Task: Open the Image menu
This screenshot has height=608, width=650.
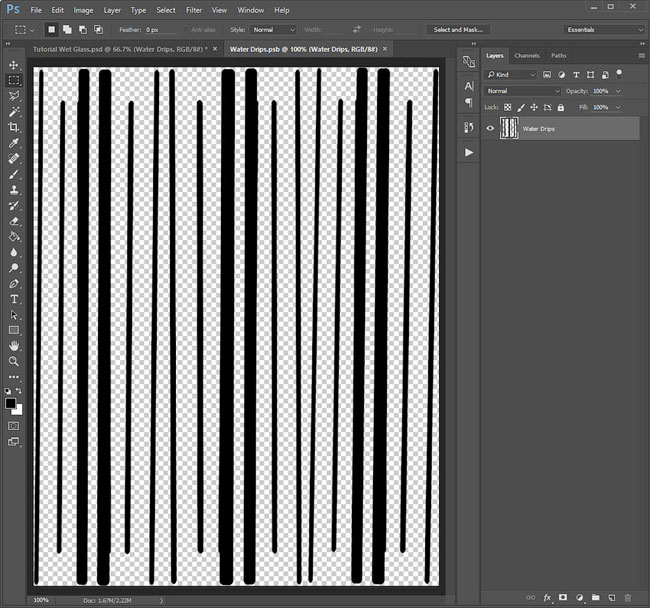Action: (x=83, y=10)
